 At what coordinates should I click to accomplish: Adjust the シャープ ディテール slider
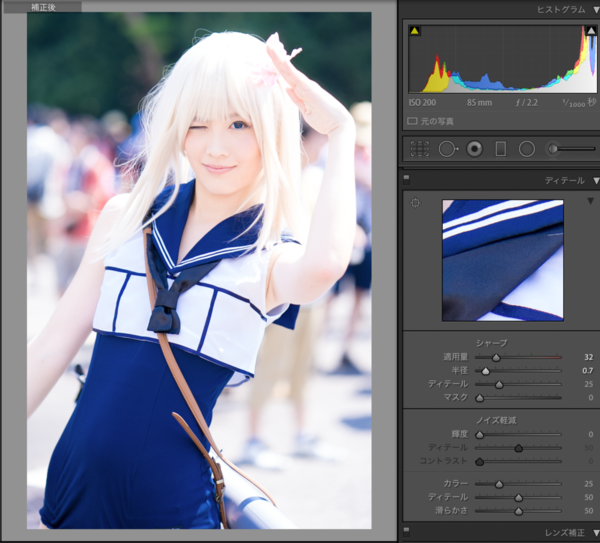[499, 385]
